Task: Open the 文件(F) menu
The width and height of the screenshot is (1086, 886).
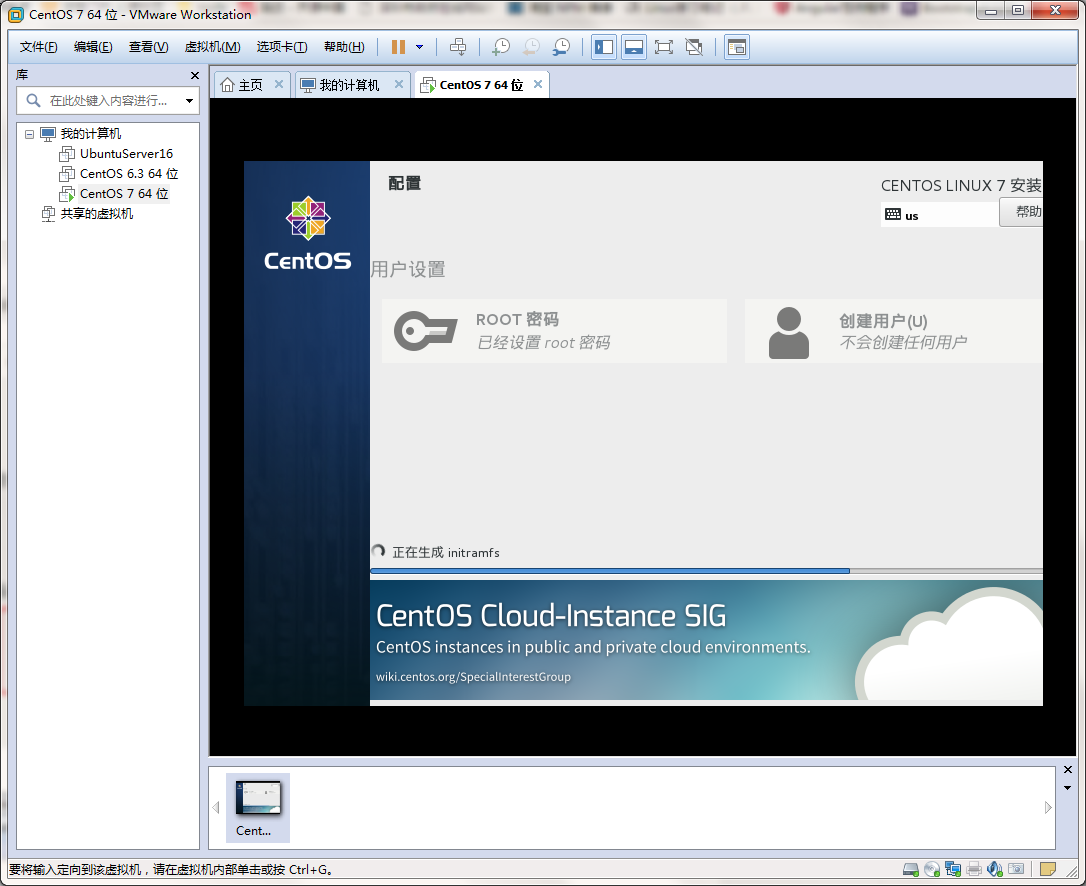Action: coord(38,47)
